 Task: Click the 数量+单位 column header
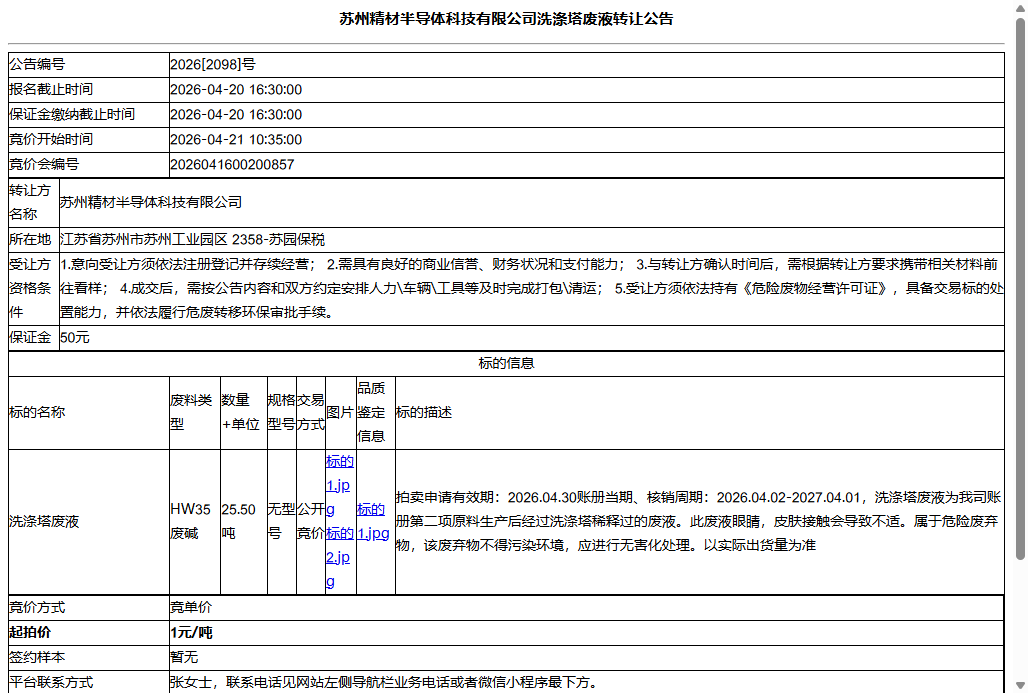(244, 412)
